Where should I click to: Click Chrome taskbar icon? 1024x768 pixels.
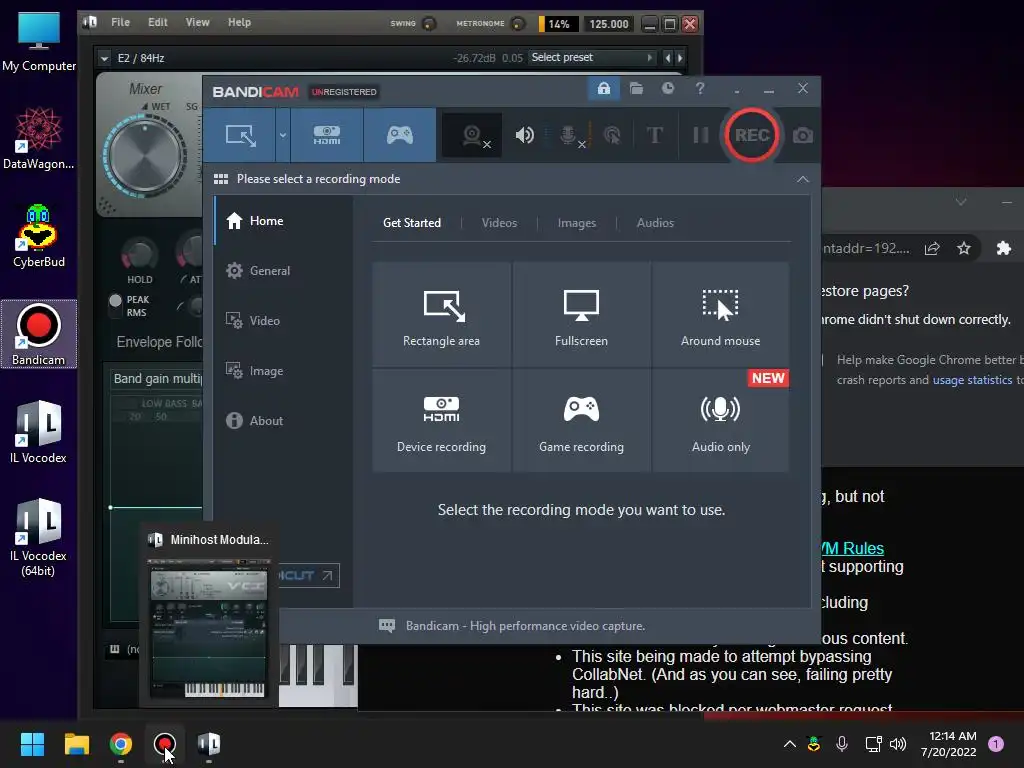coord(121,744)
